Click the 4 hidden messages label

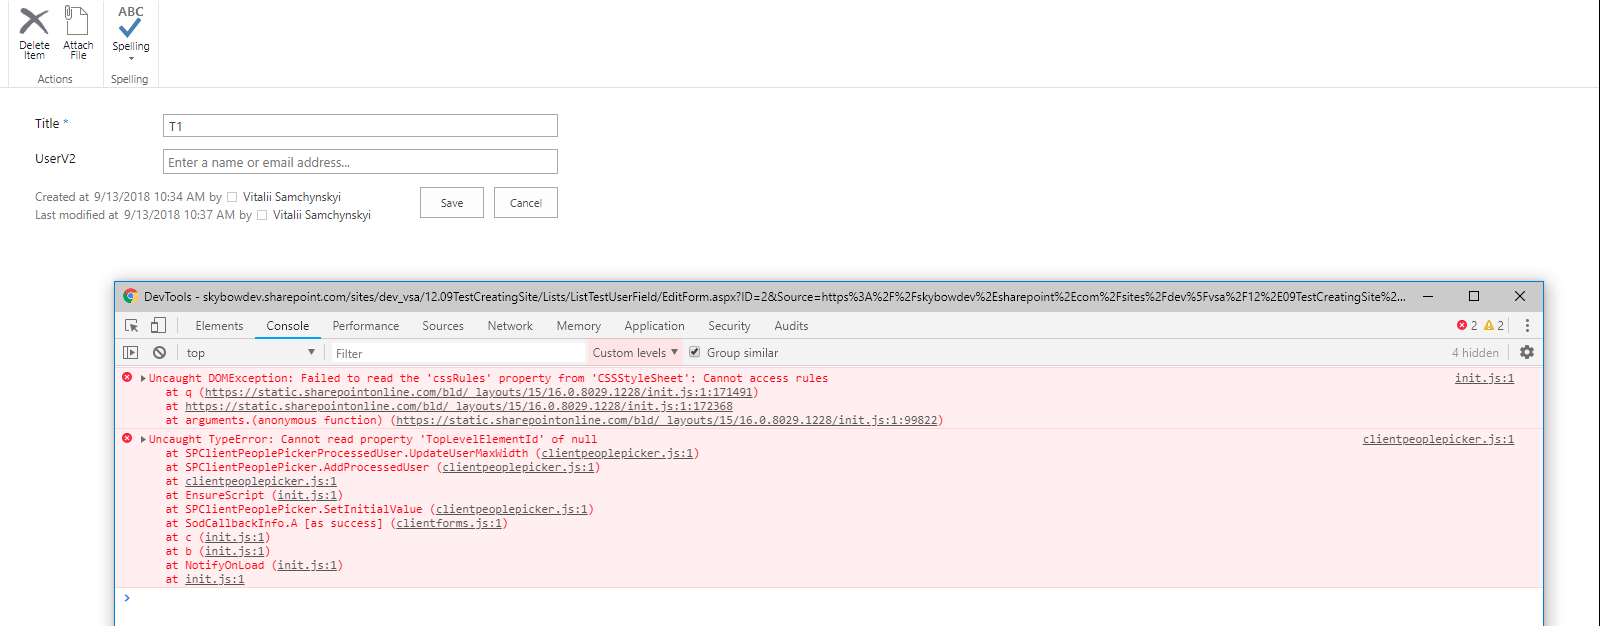click(1475, 353)
